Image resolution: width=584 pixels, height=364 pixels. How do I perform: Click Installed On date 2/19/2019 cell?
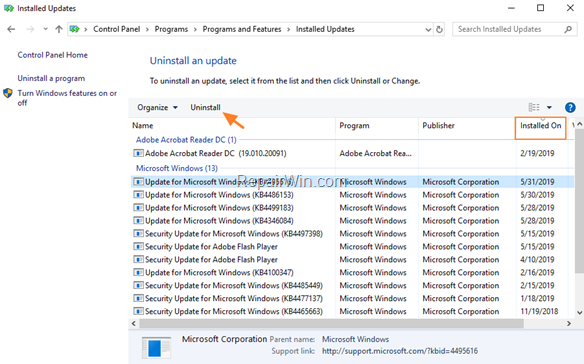click(537, 153)
